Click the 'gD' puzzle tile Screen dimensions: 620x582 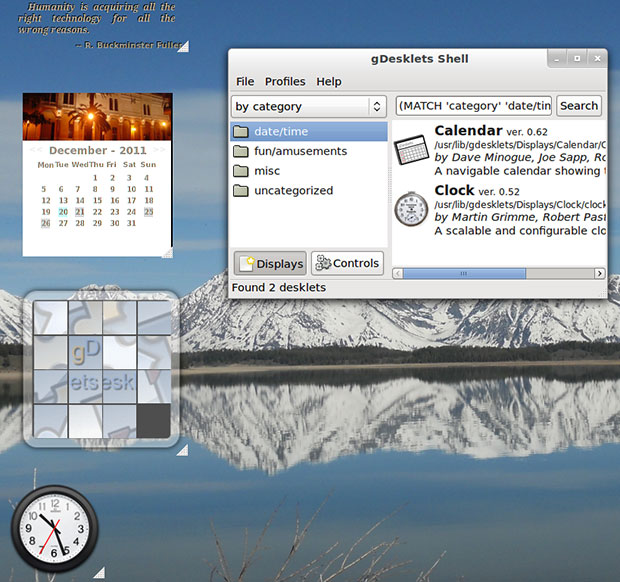click(85, 353)
